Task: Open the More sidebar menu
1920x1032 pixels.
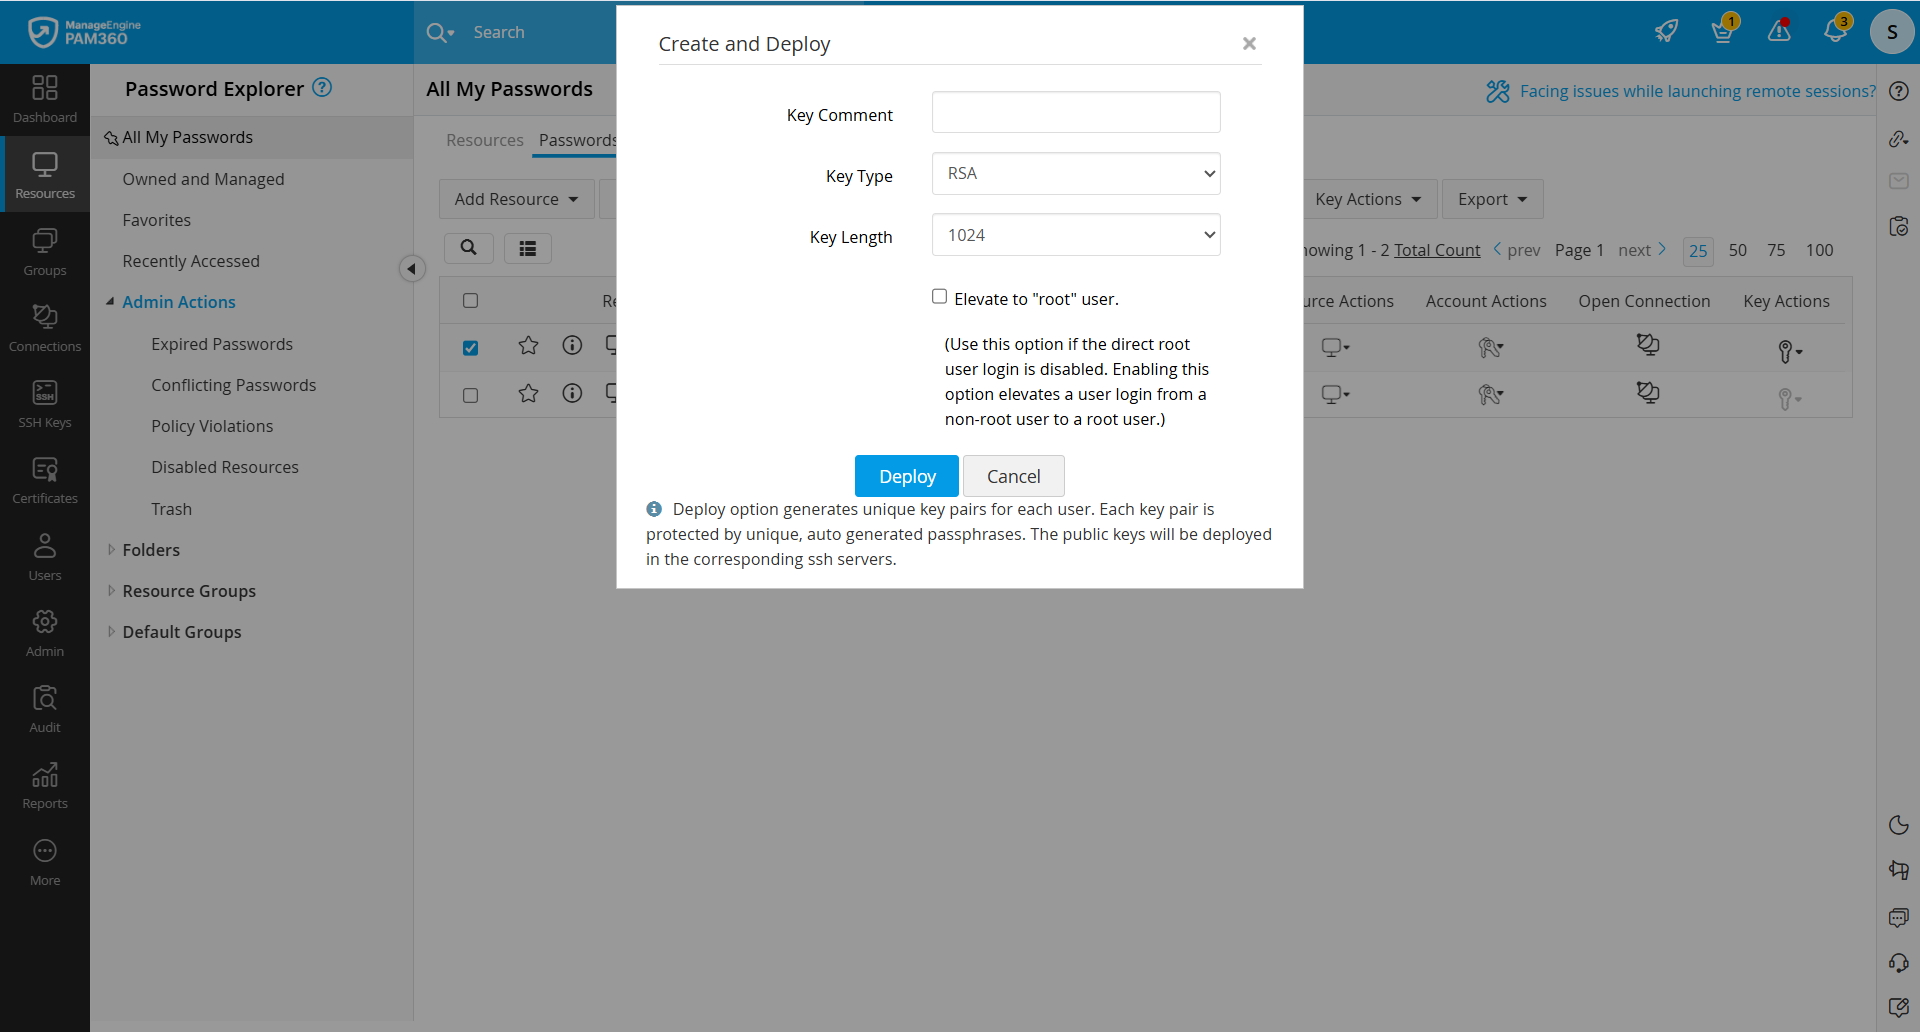Action: tap(45, 862)
